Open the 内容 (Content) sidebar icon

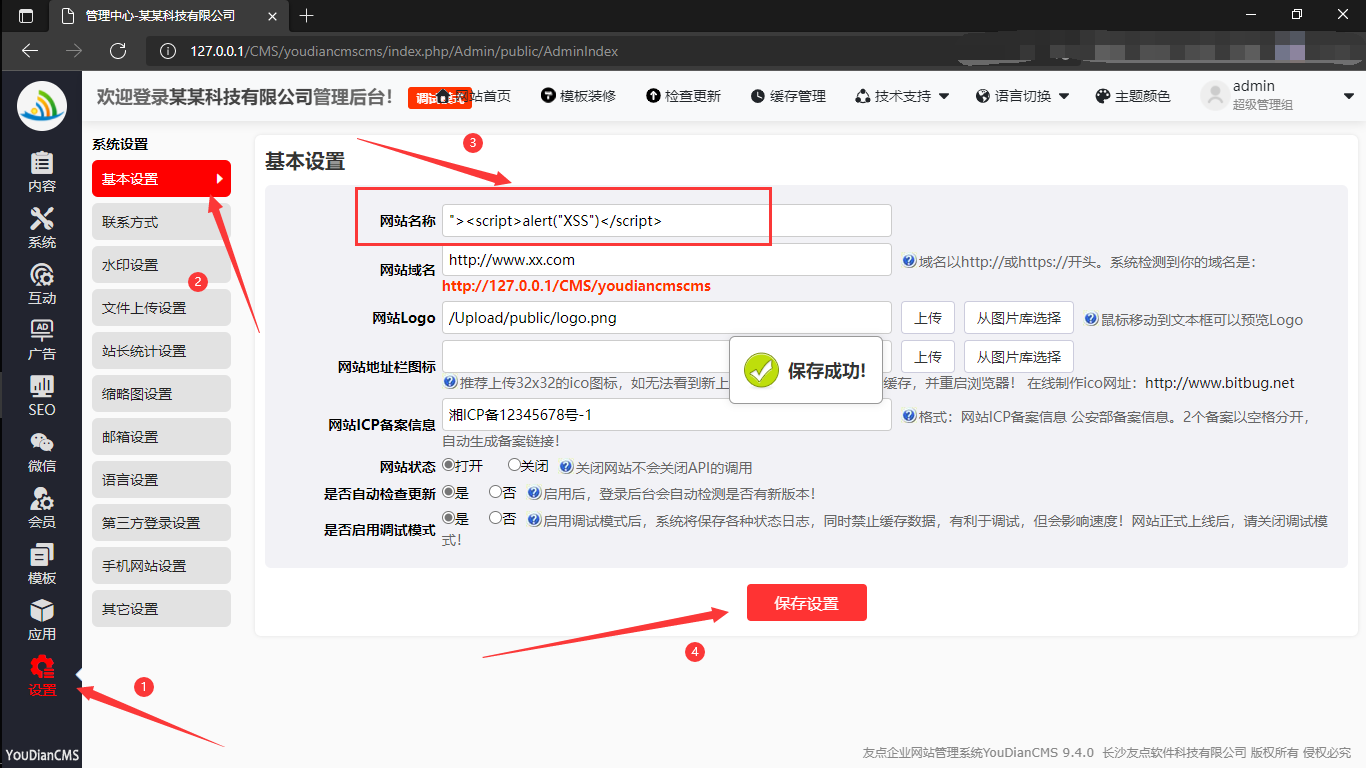[x=42, y=172]
